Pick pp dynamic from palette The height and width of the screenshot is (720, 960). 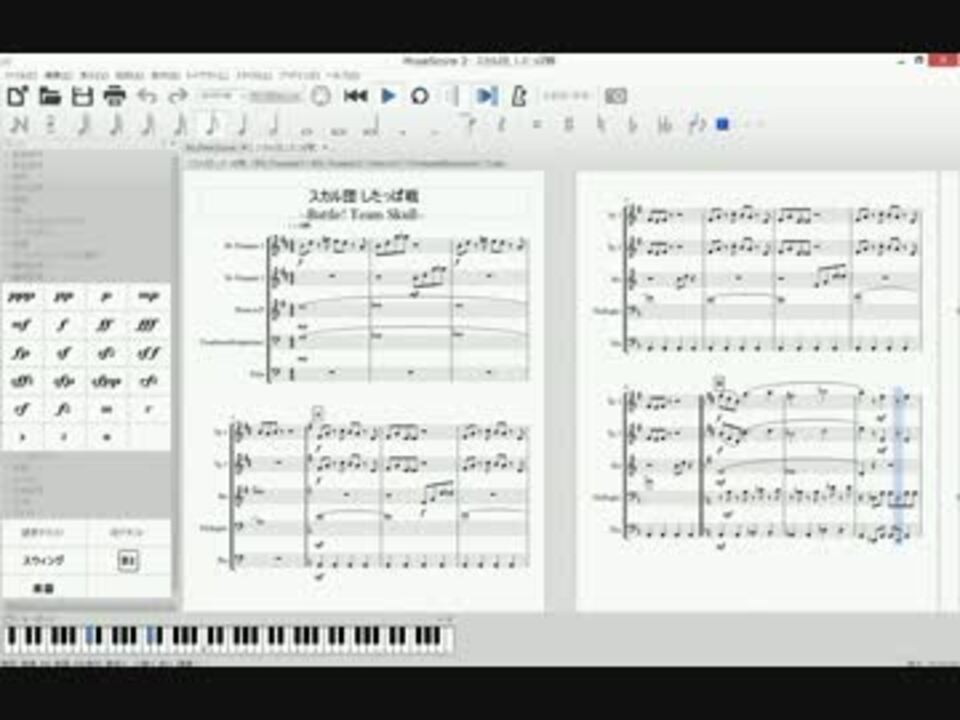(64, 297)
